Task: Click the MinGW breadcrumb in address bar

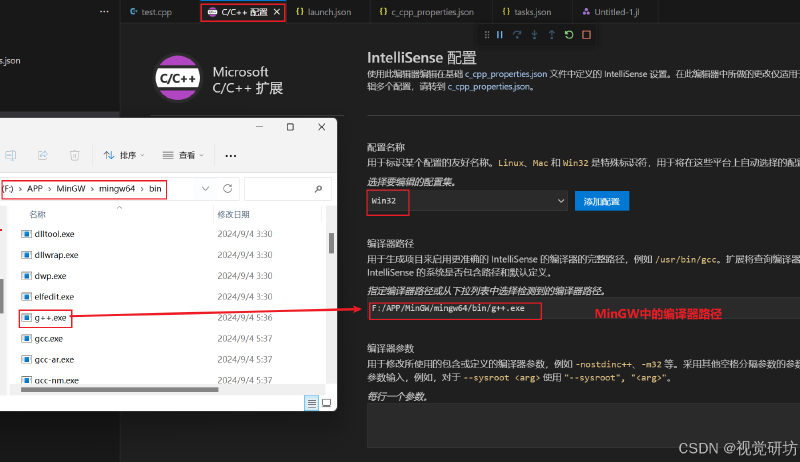Action: [71, 189]
